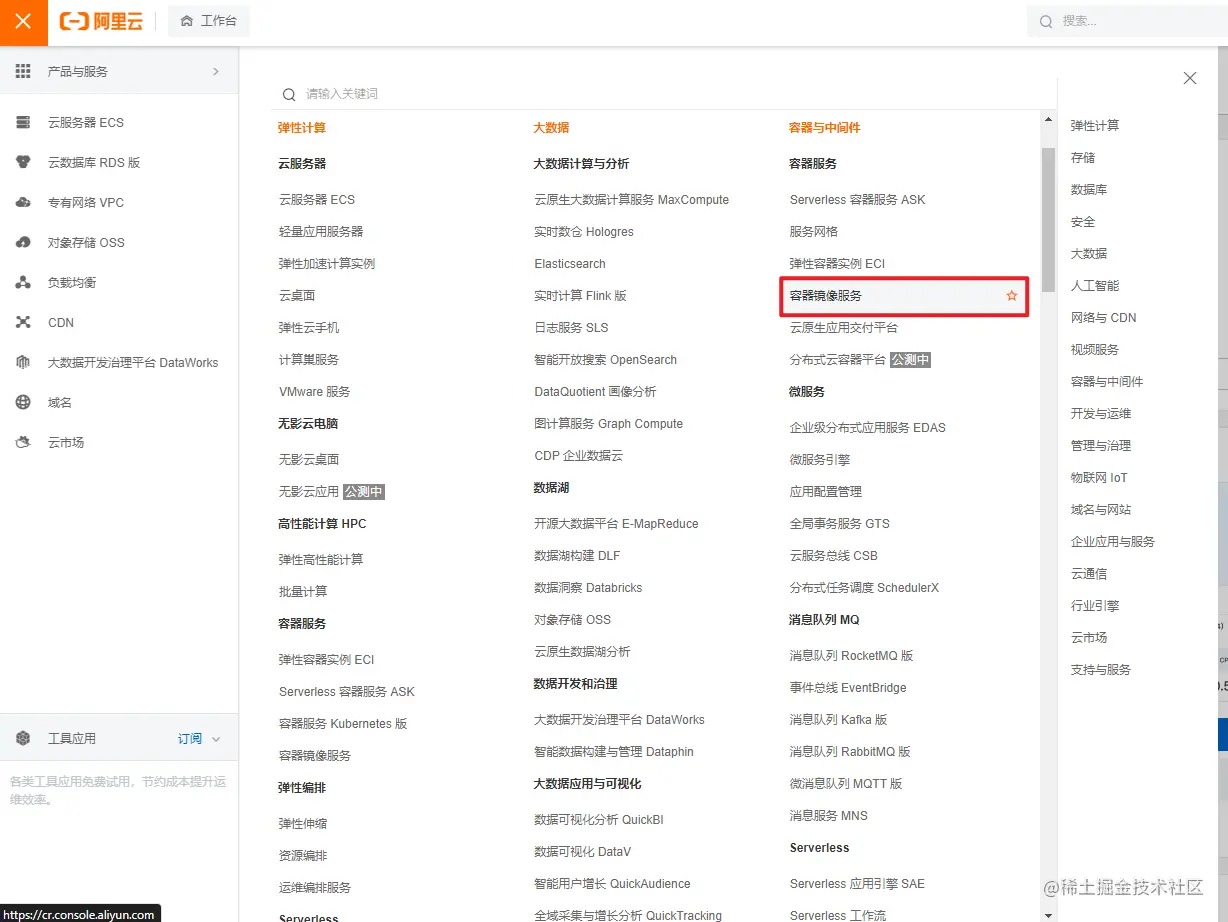
Task: Click the CDN sidebar icon
Action: click(x=23, y=322)
